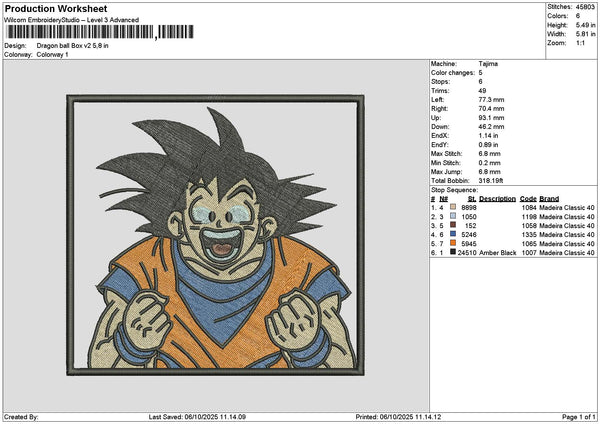Click the Amber Black description

(x=497, y=253)
